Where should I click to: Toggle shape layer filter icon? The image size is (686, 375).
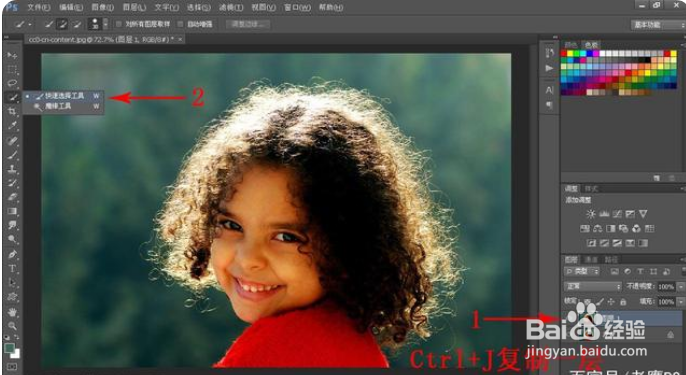654,272
